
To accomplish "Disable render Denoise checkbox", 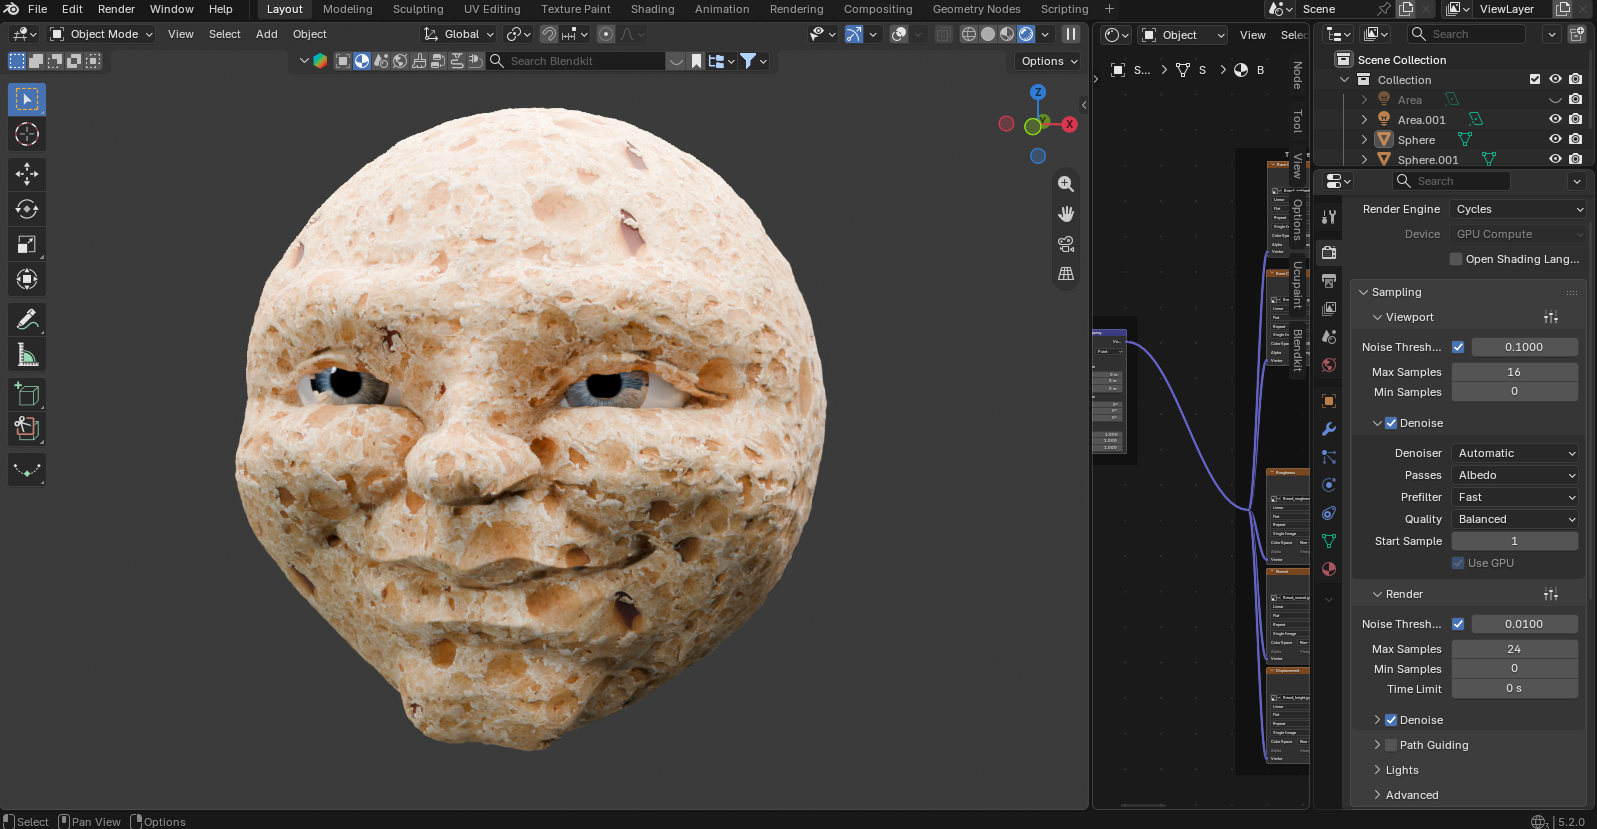I will click(x=1391, y=720).
